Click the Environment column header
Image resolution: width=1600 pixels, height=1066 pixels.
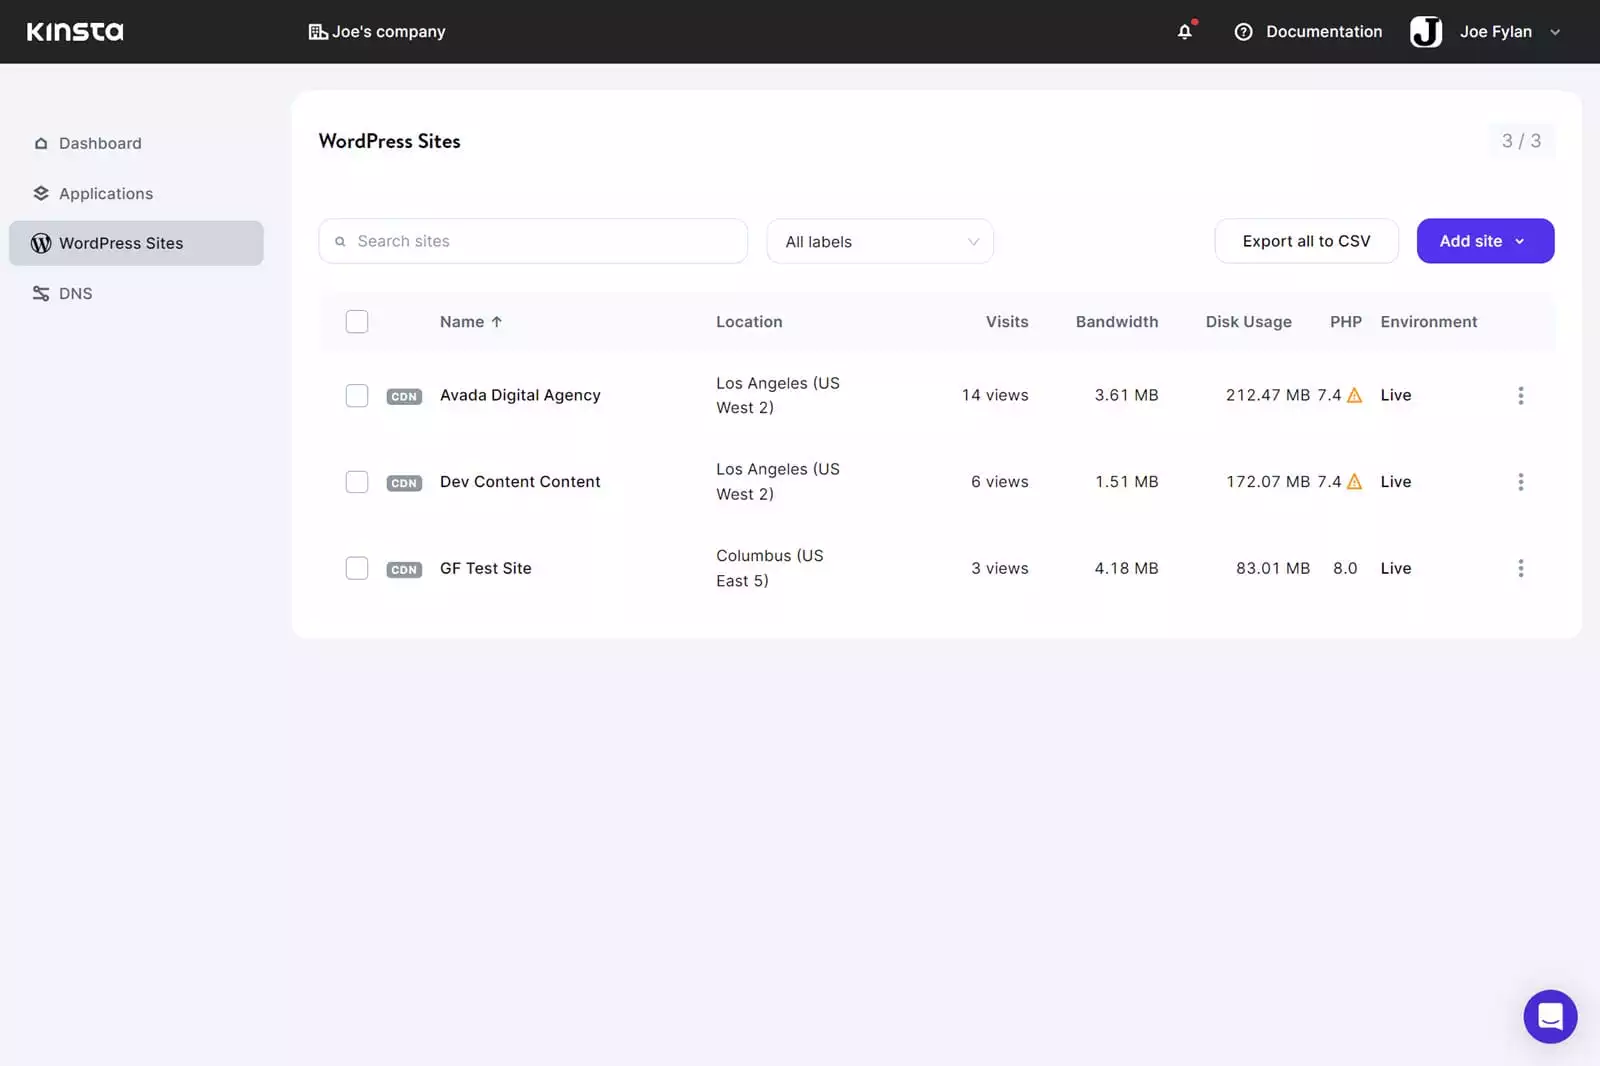(1429, 322)
